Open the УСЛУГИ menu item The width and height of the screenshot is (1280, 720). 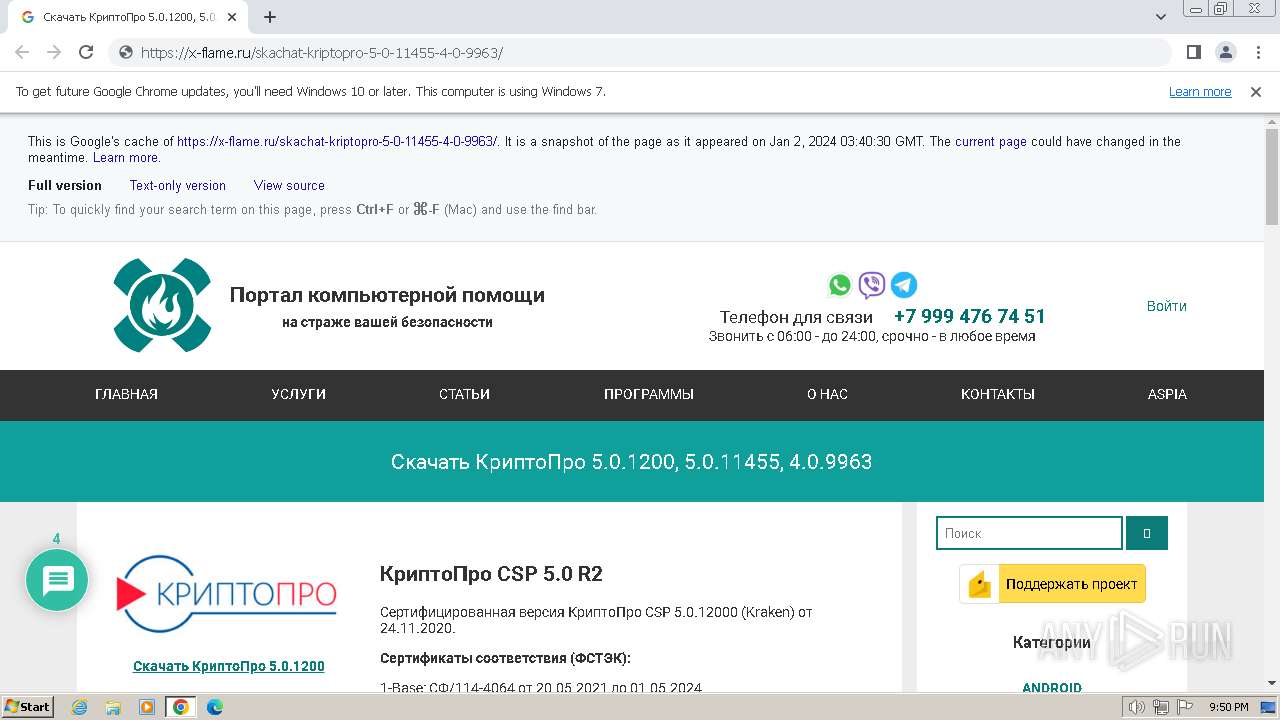(298, 394)
